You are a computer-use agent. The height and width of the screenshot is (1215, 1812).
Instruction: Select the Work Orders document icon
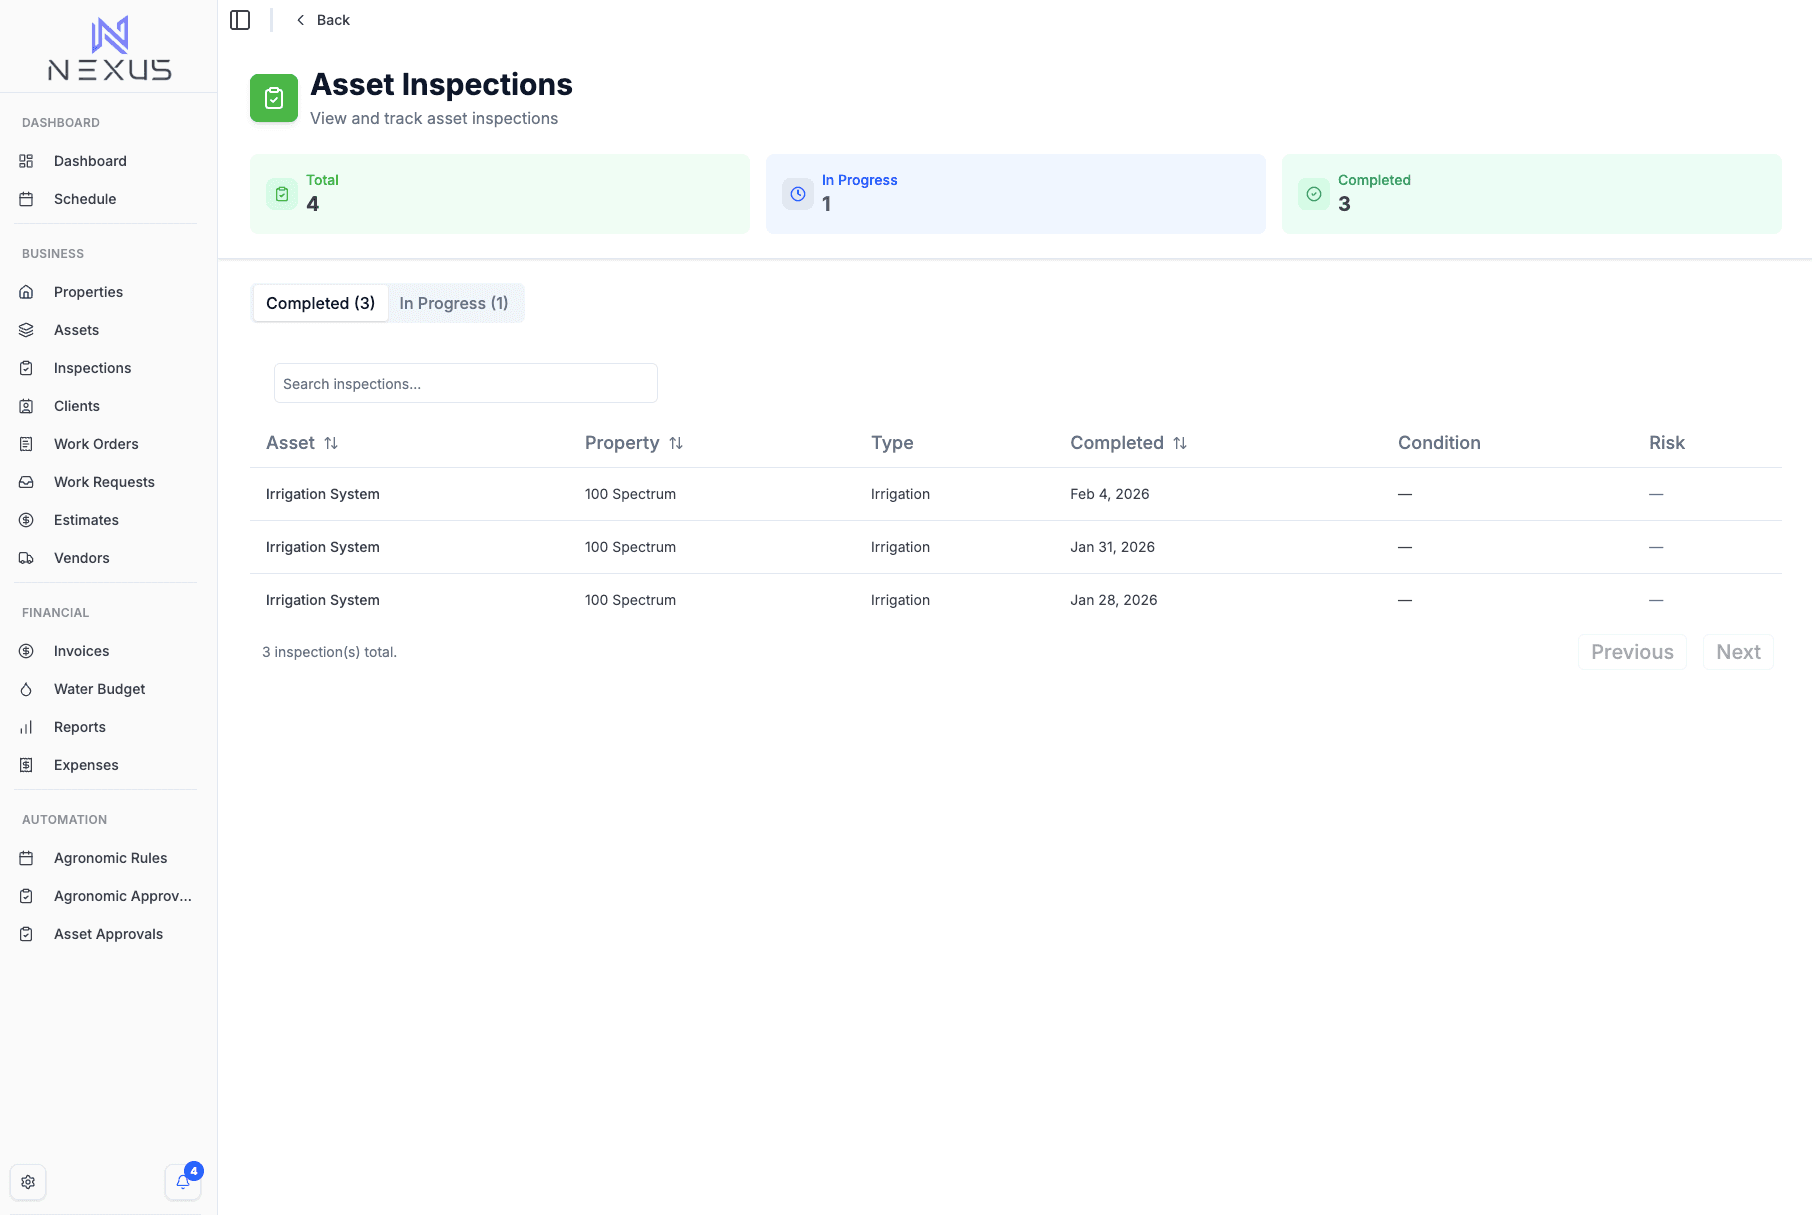click(x=26, y=444)
